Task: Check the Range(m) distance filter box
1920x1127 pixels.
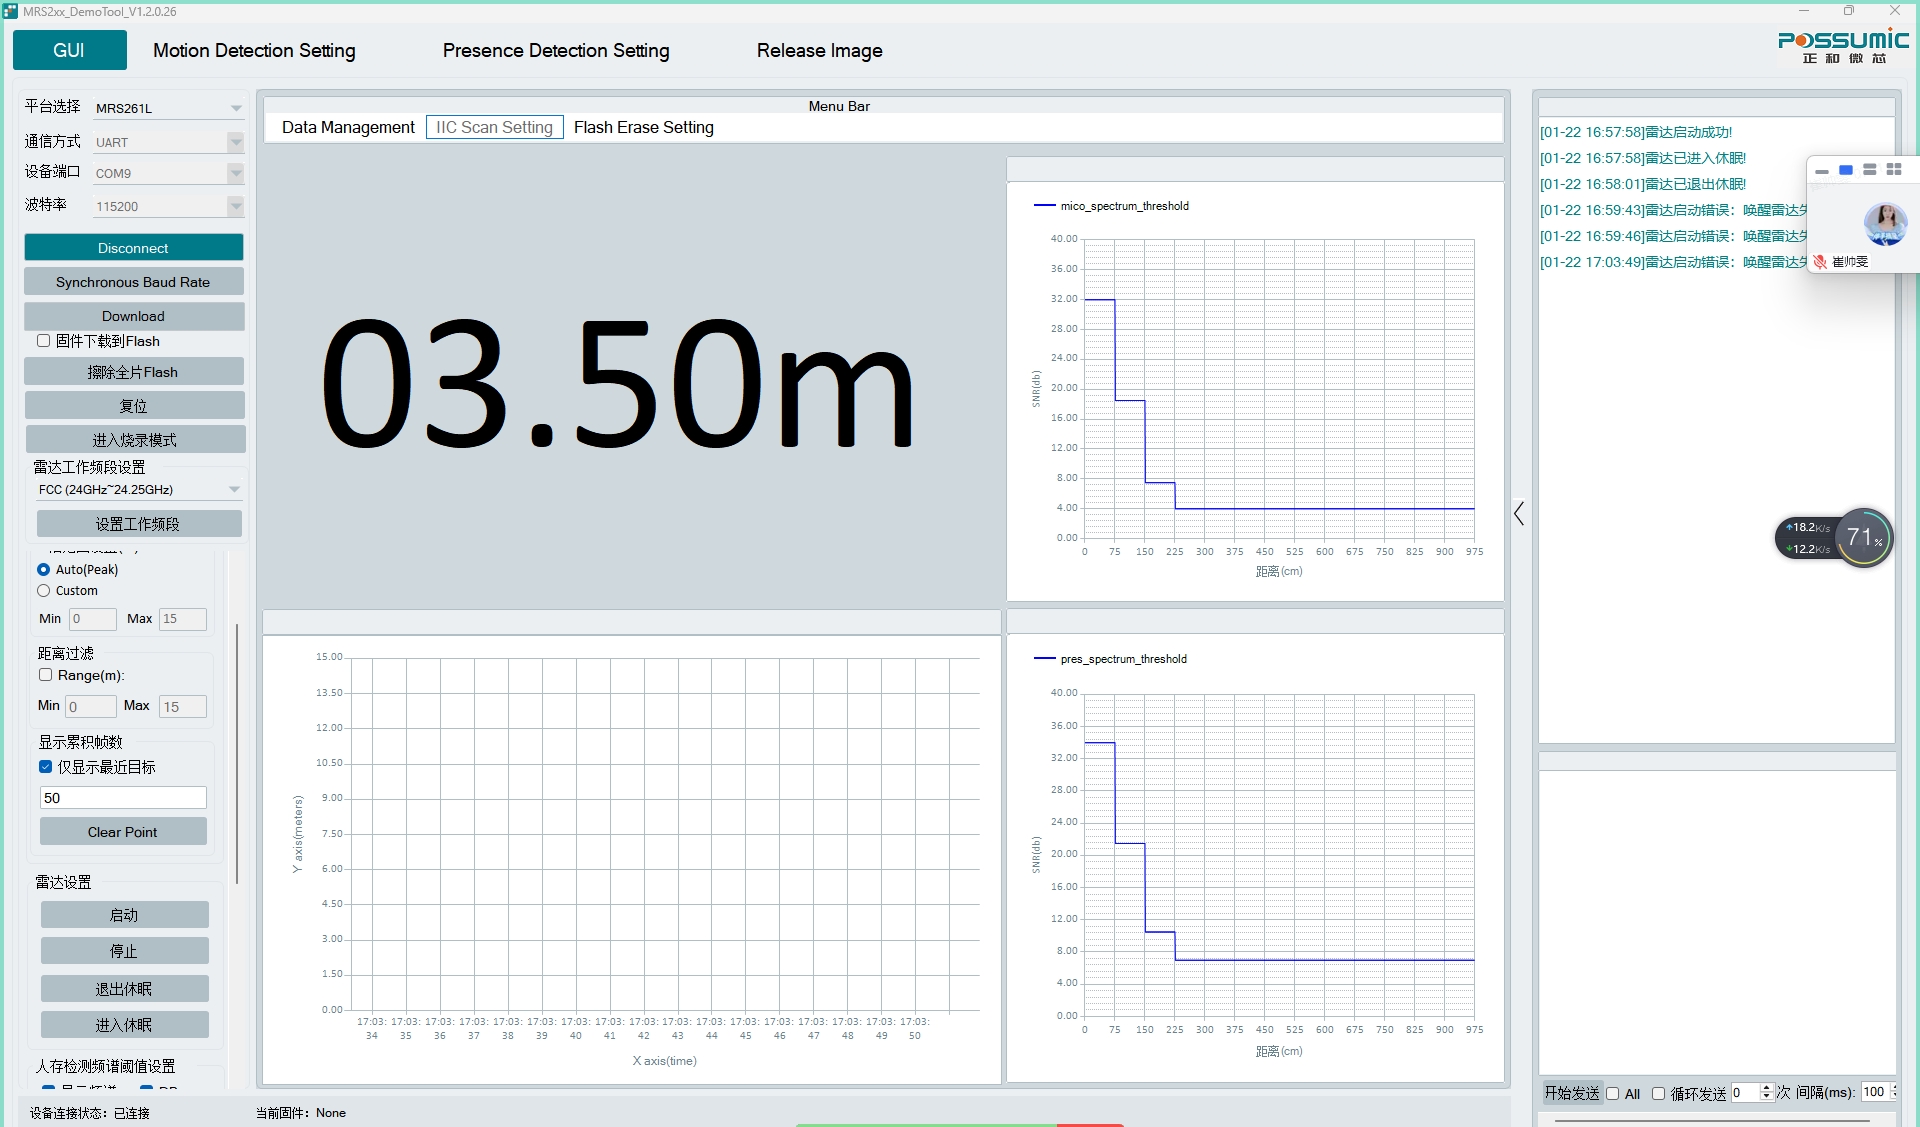Action: (x=46, y=675)
